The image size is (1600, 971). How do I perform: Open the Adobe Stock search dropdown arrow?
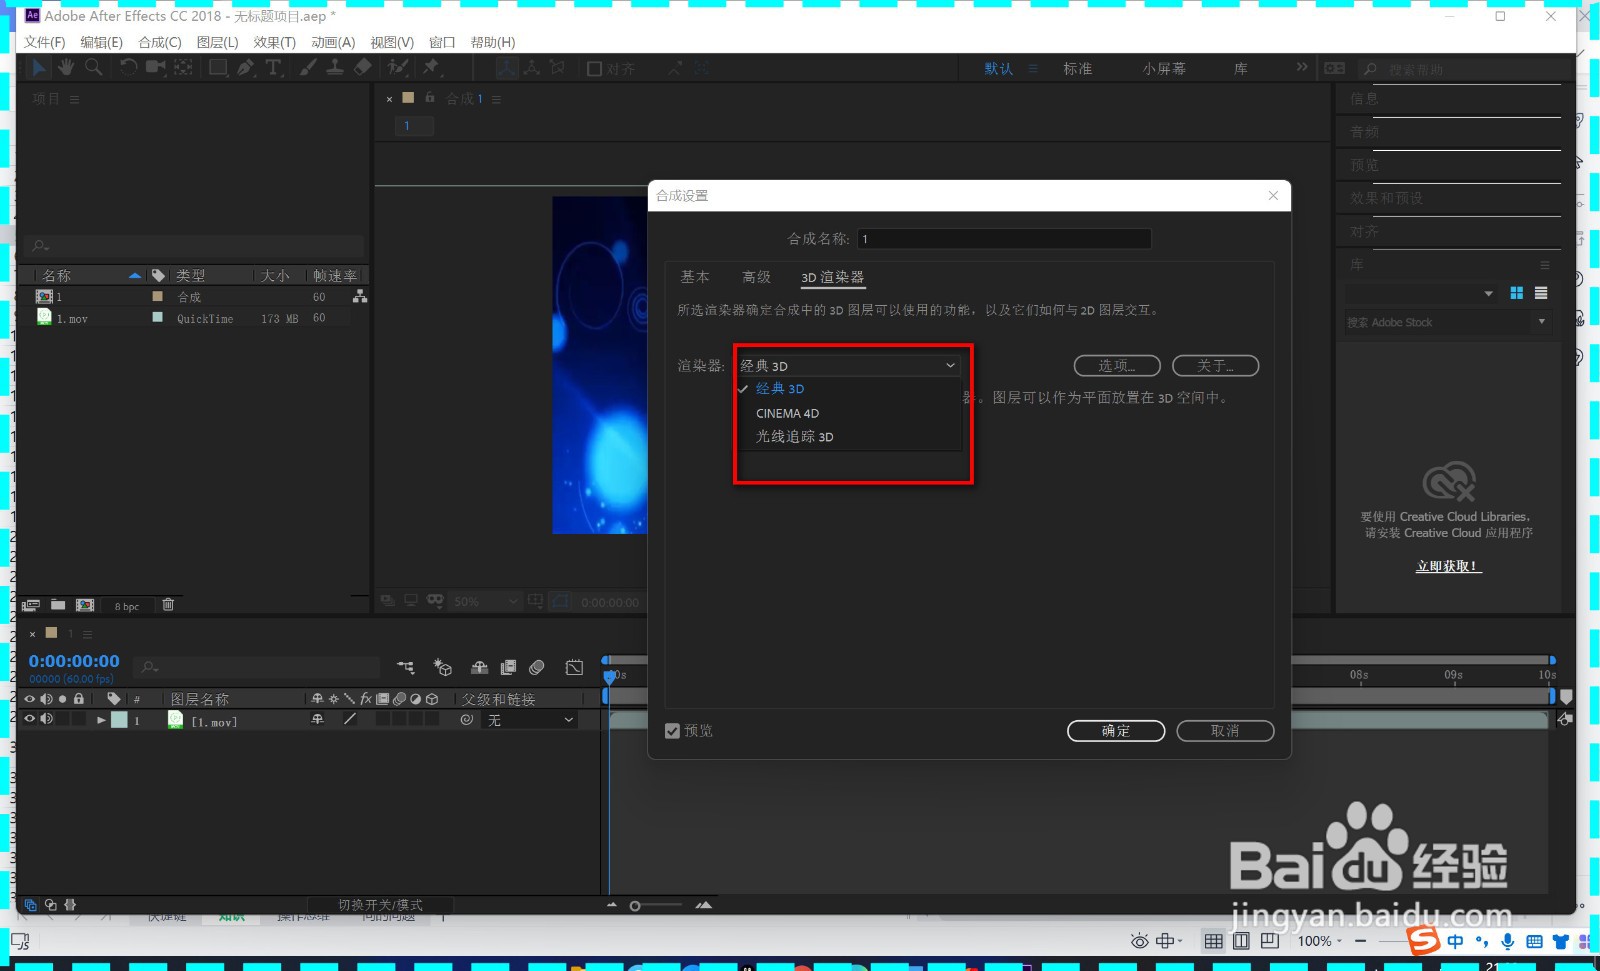(x=1541, y=321)
